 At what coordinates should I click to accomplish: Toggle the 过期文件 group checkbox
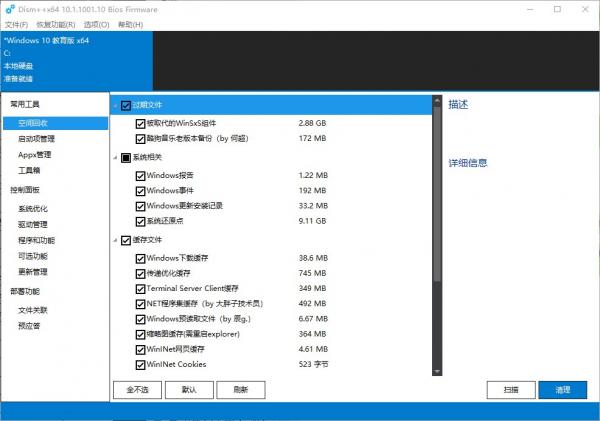tap(126, 105)
